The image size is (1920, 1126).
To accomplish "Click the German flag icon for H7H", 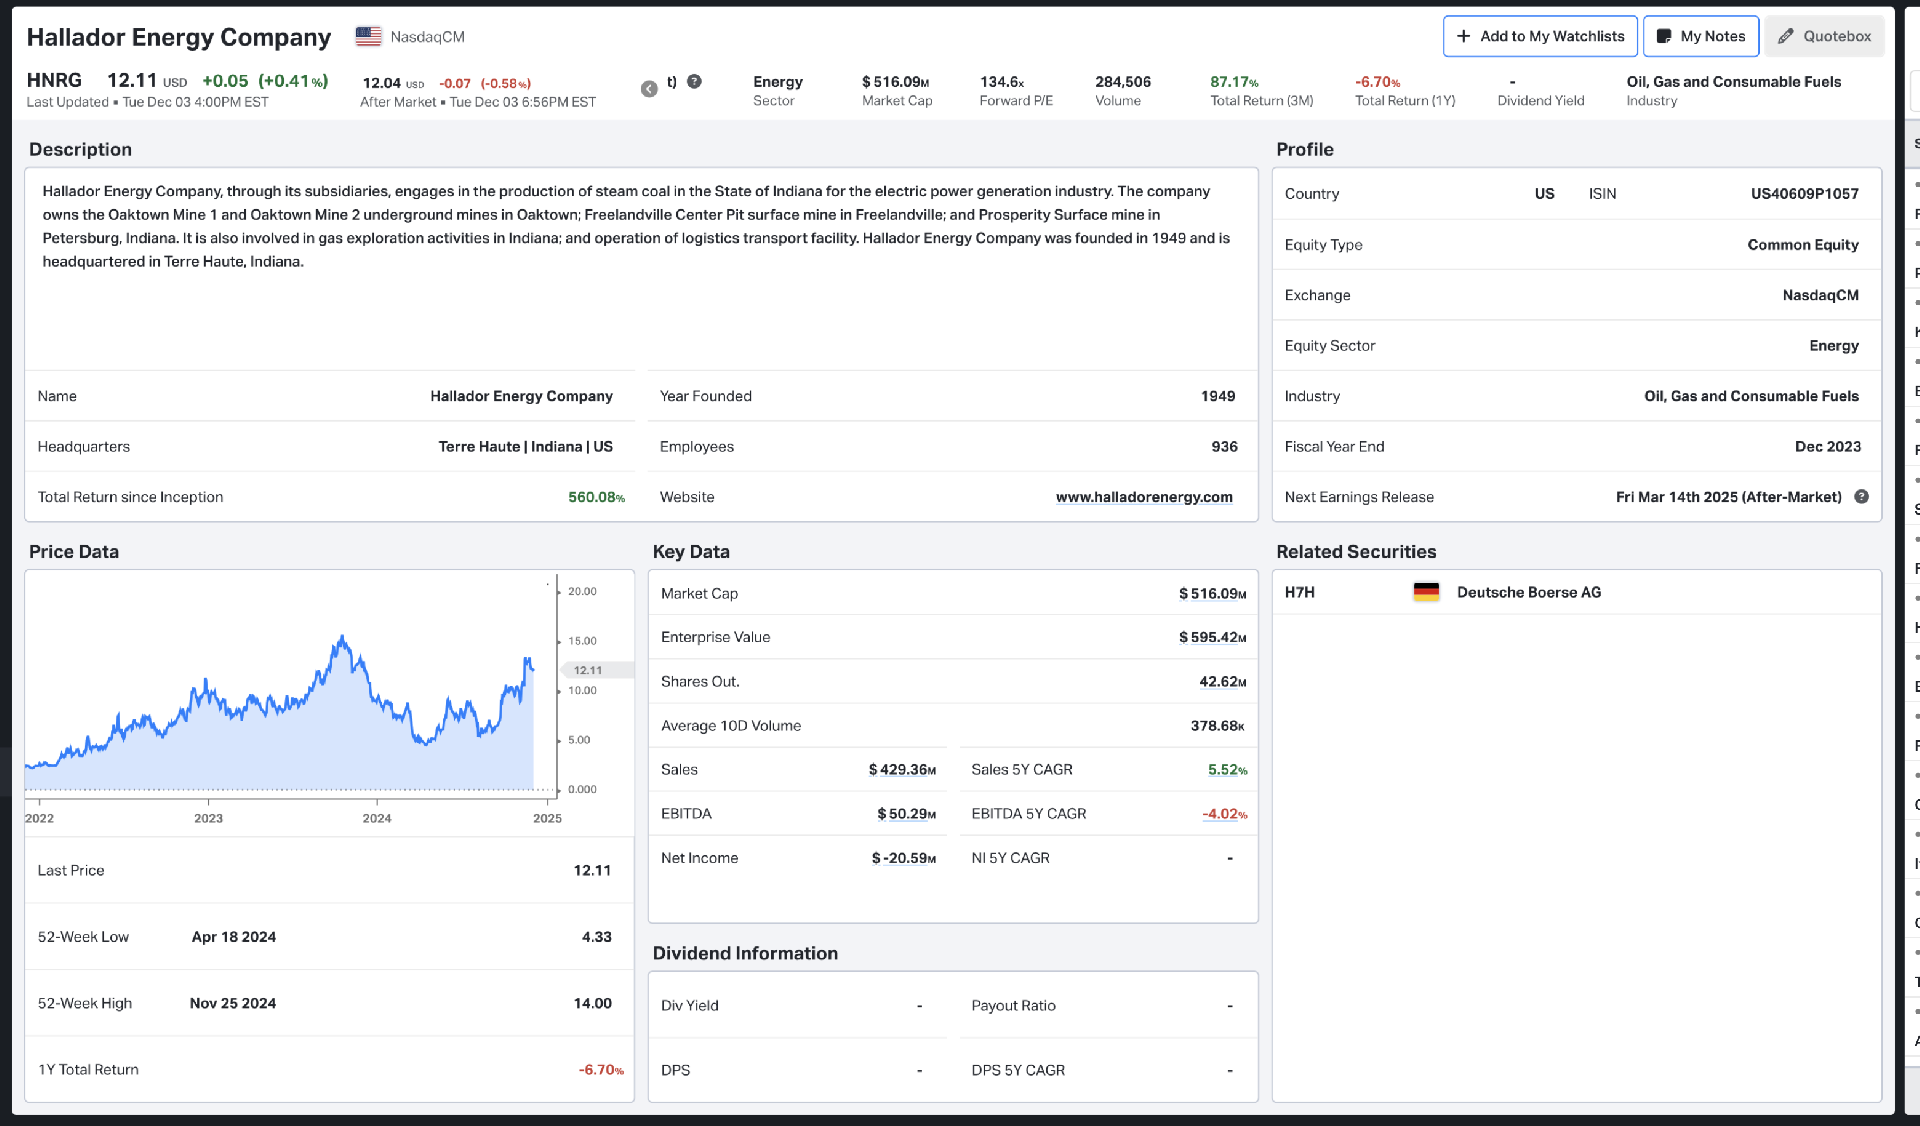I will (1426, 592).
